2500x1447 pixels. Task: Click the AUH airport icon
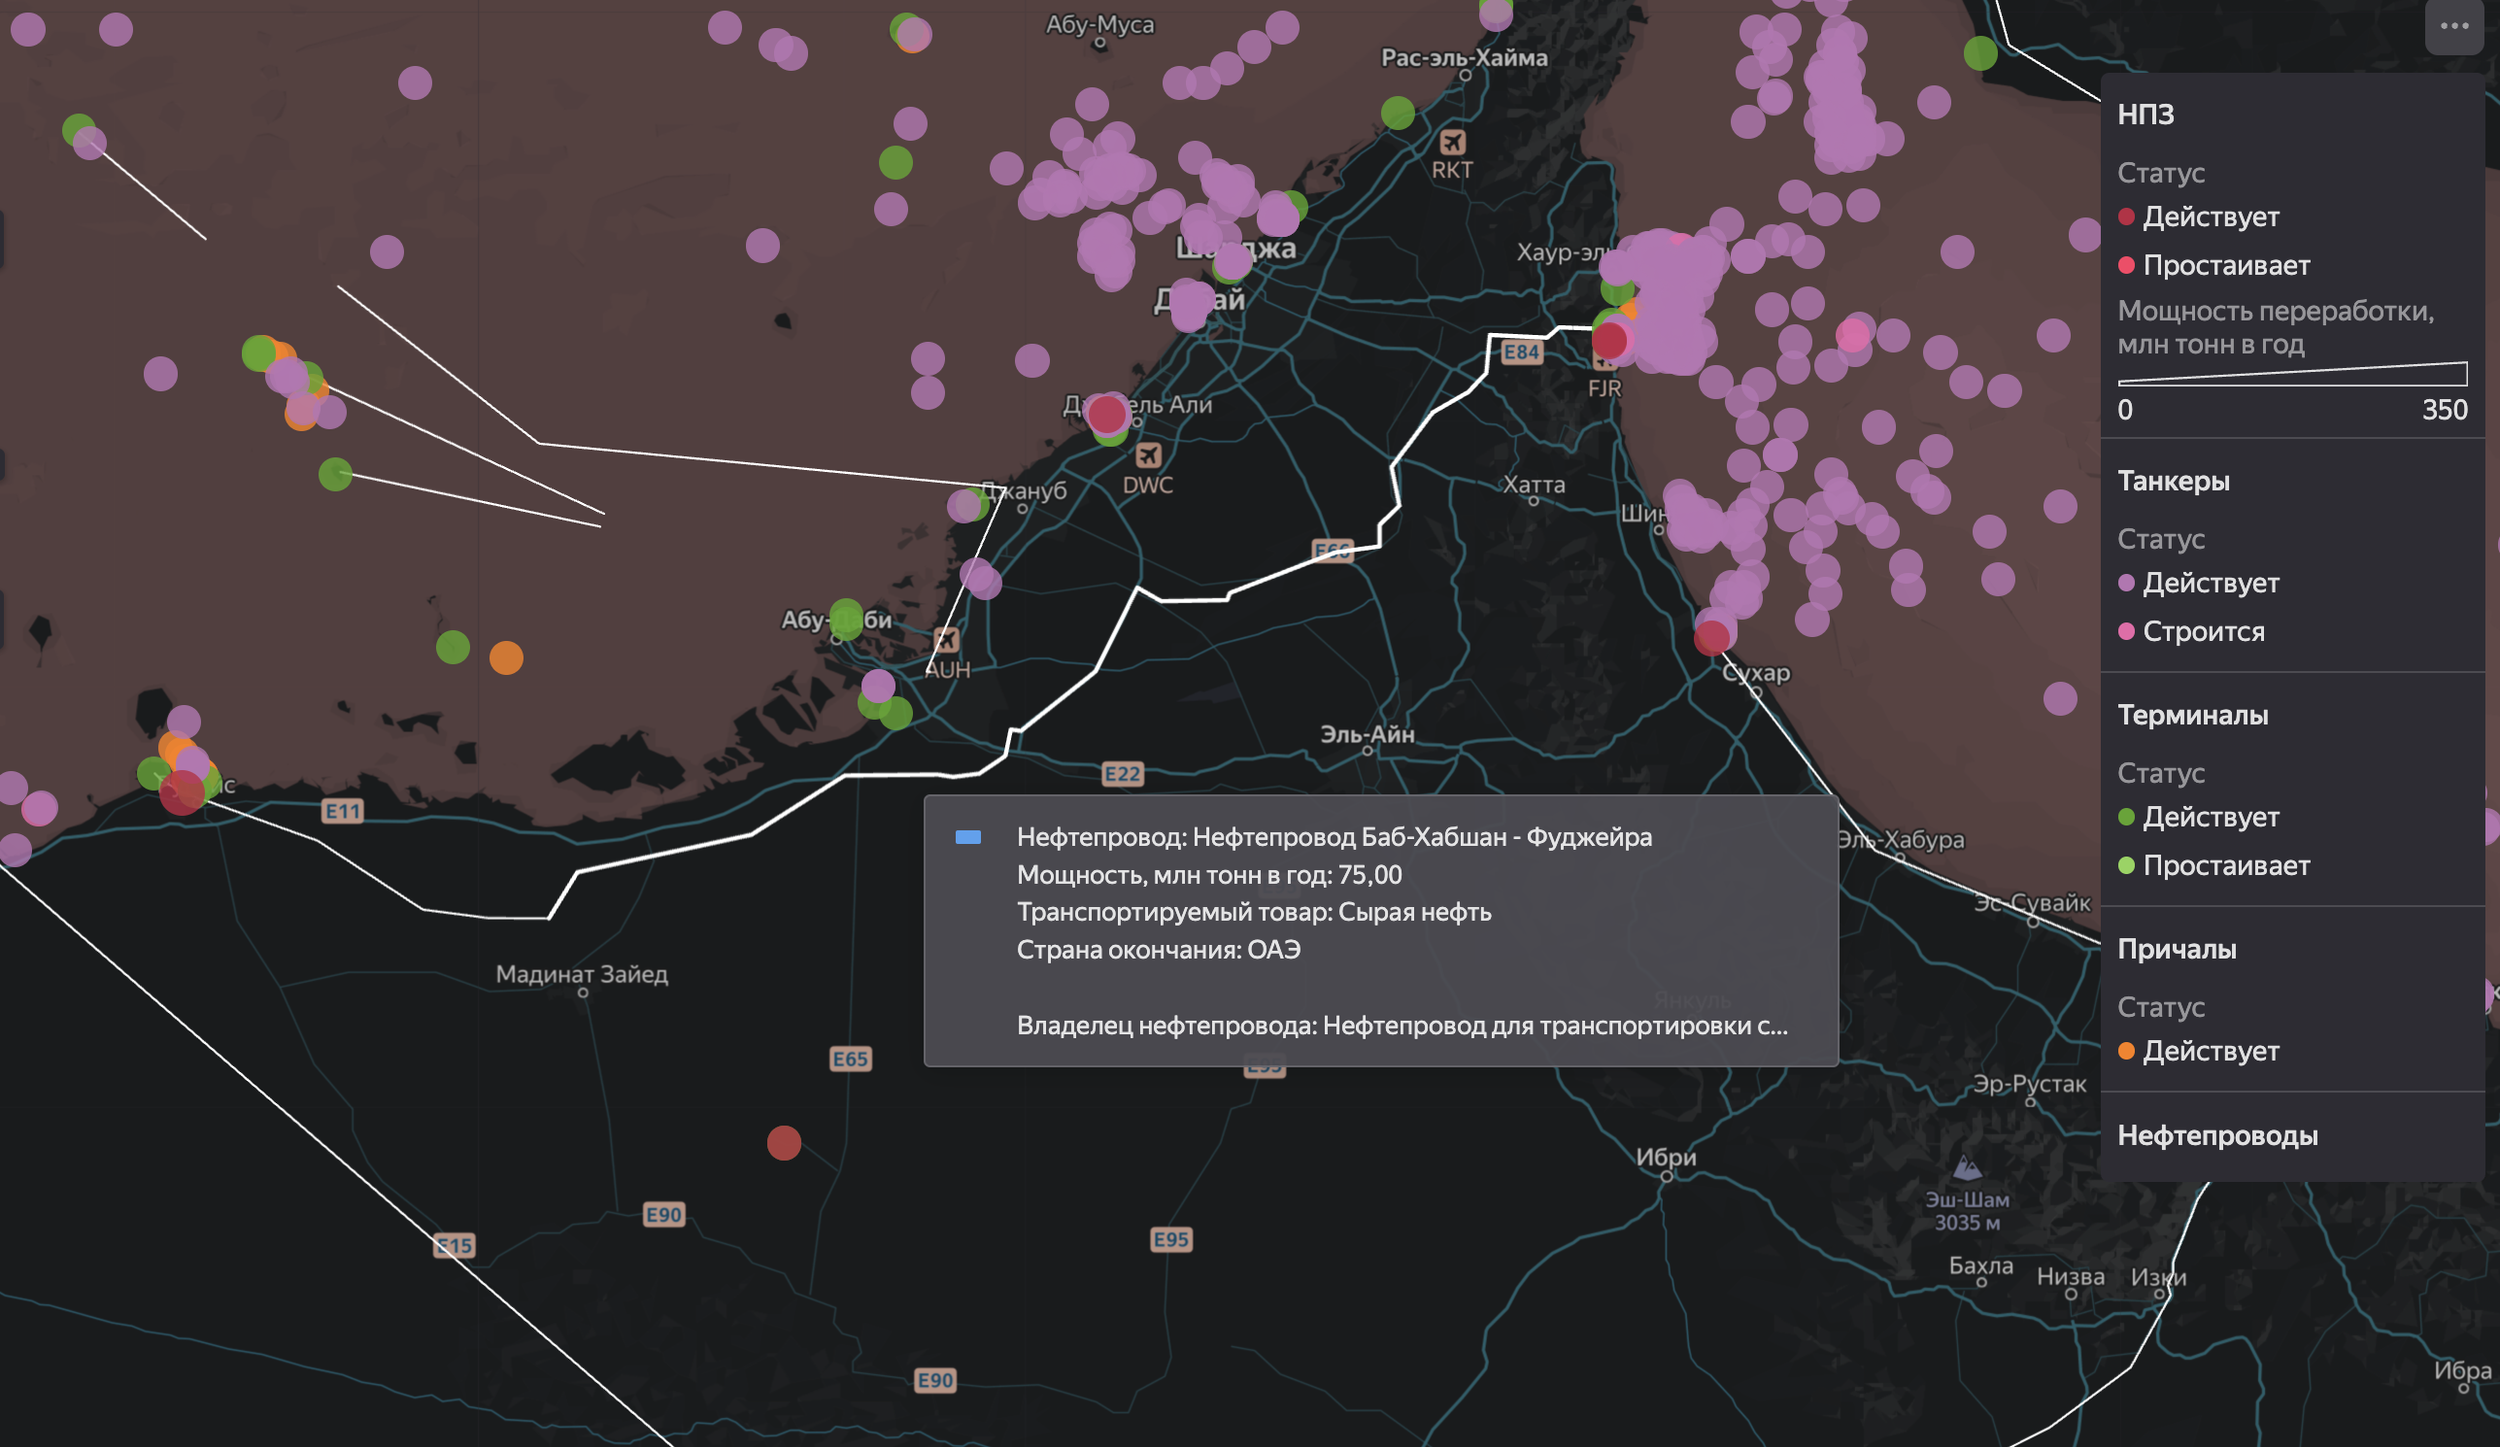coord(945,640)
